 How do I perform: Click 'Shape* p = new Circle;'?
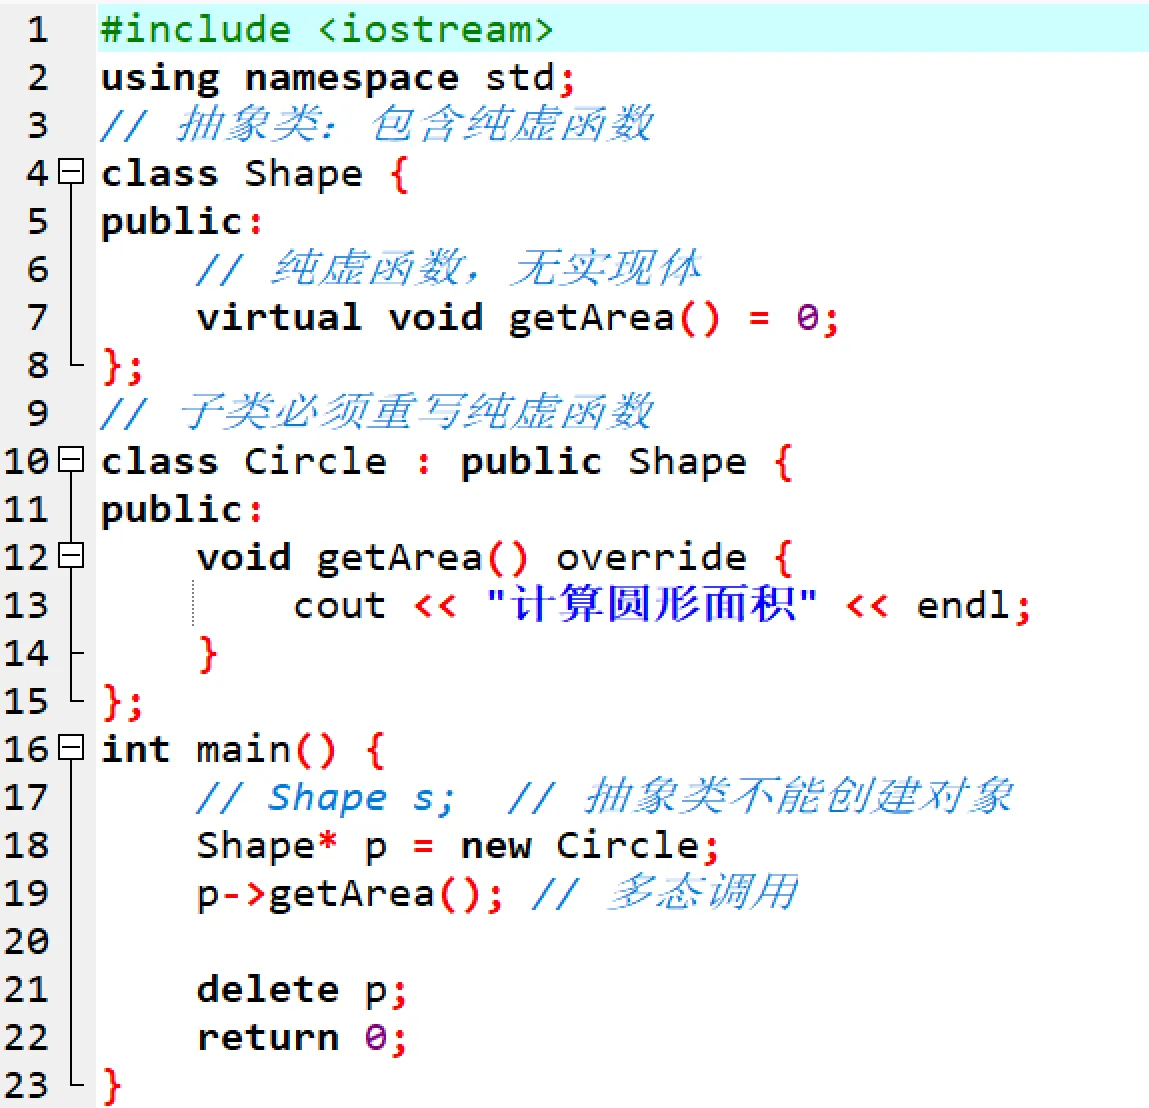(x=458, y=846)
